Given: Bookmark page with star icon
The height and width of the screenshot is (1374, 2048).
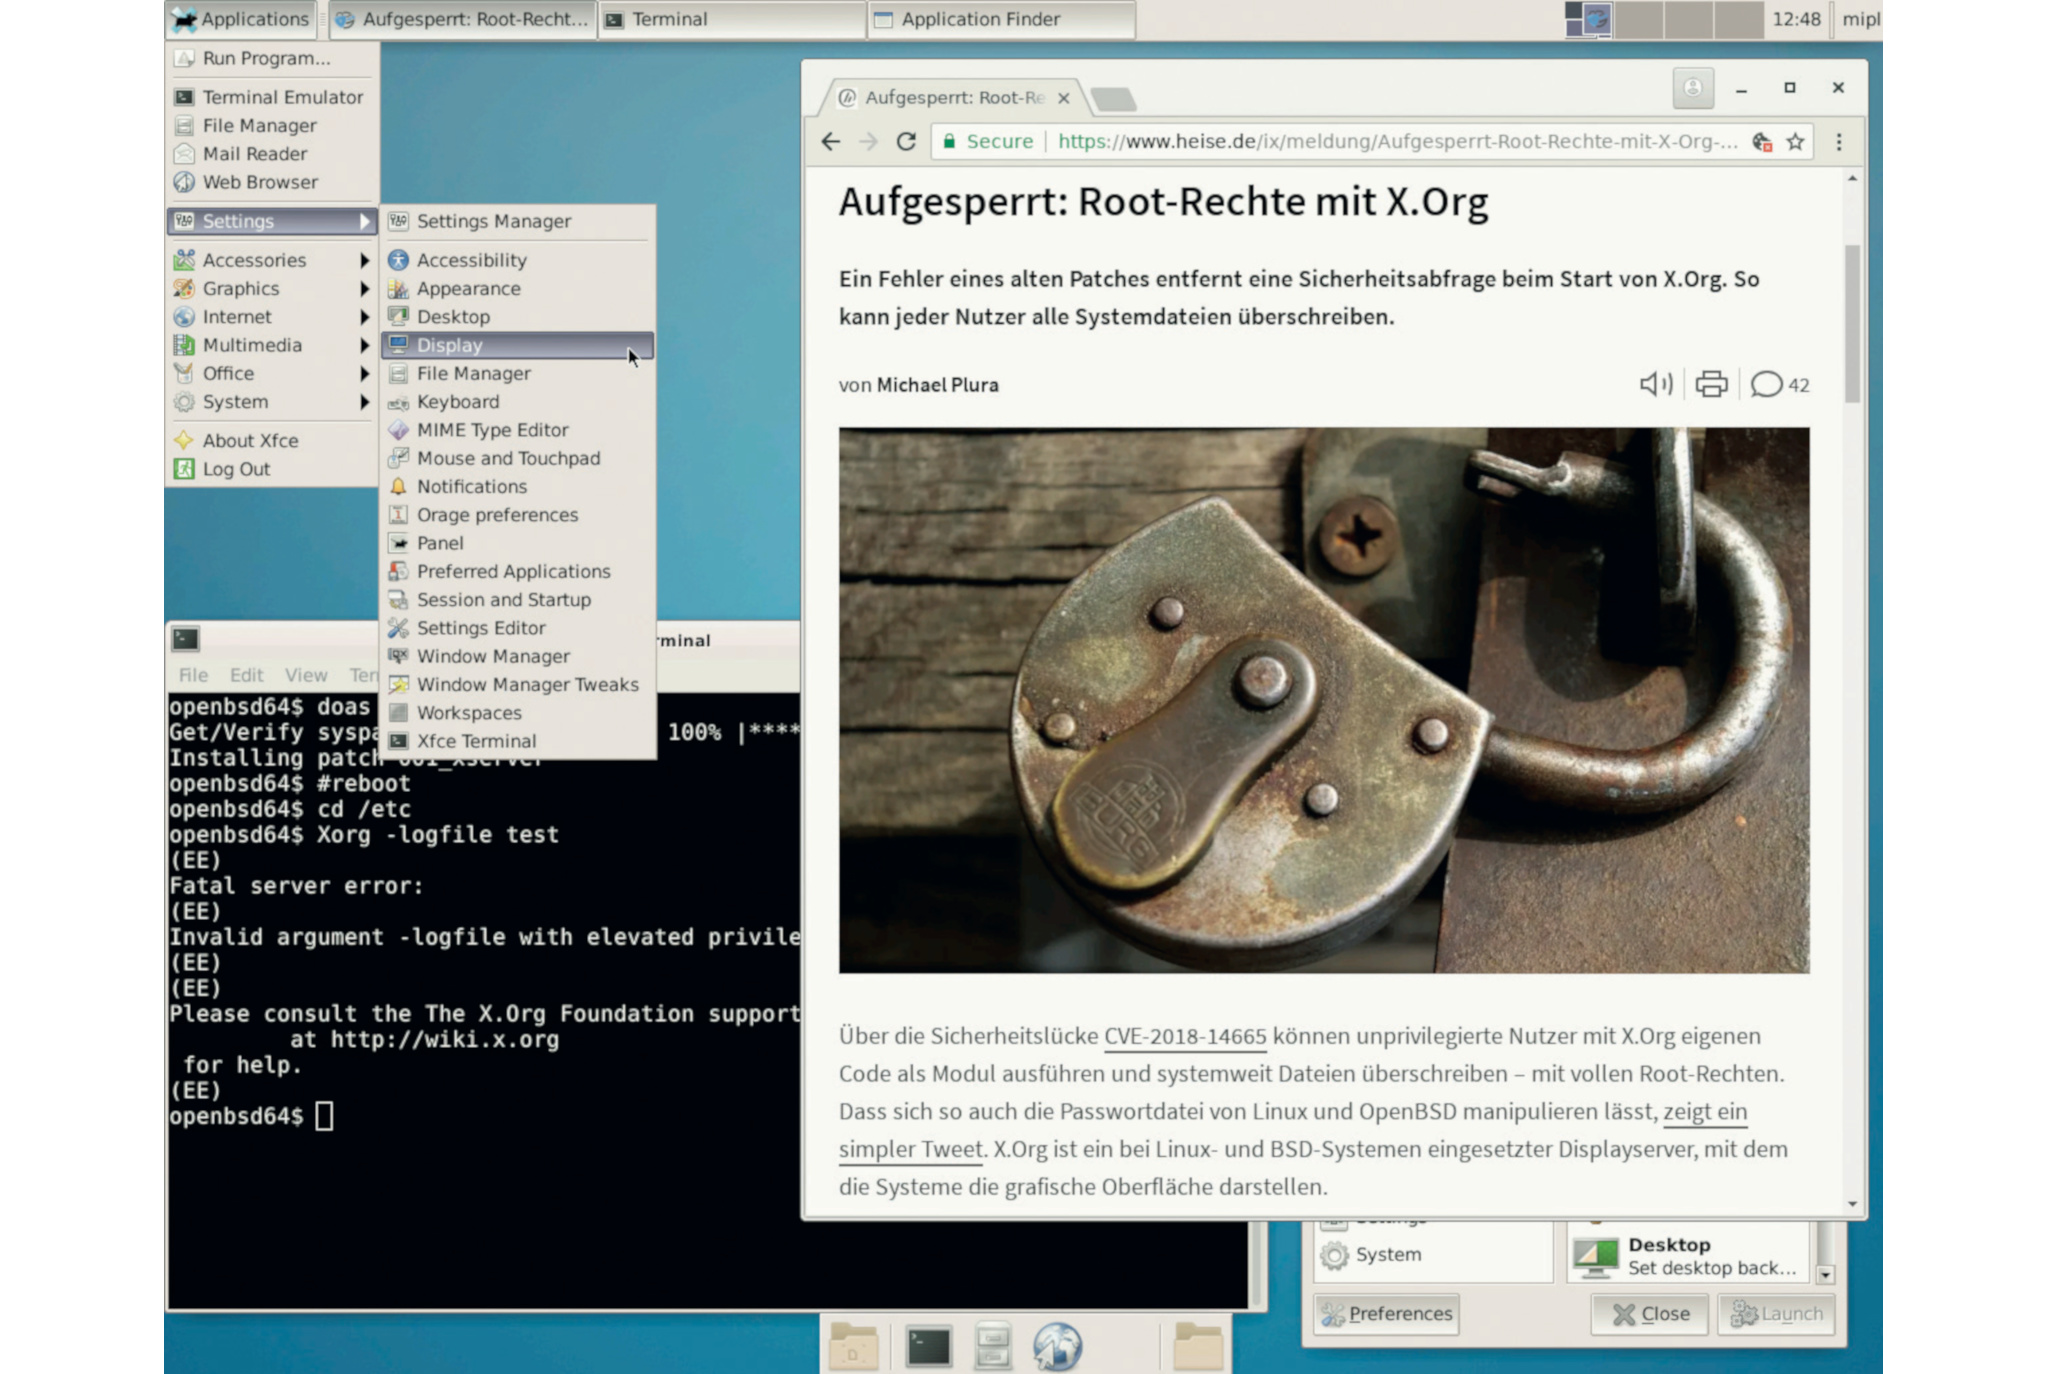Looking at the screenshot, I should click(x=1796, y=142).
